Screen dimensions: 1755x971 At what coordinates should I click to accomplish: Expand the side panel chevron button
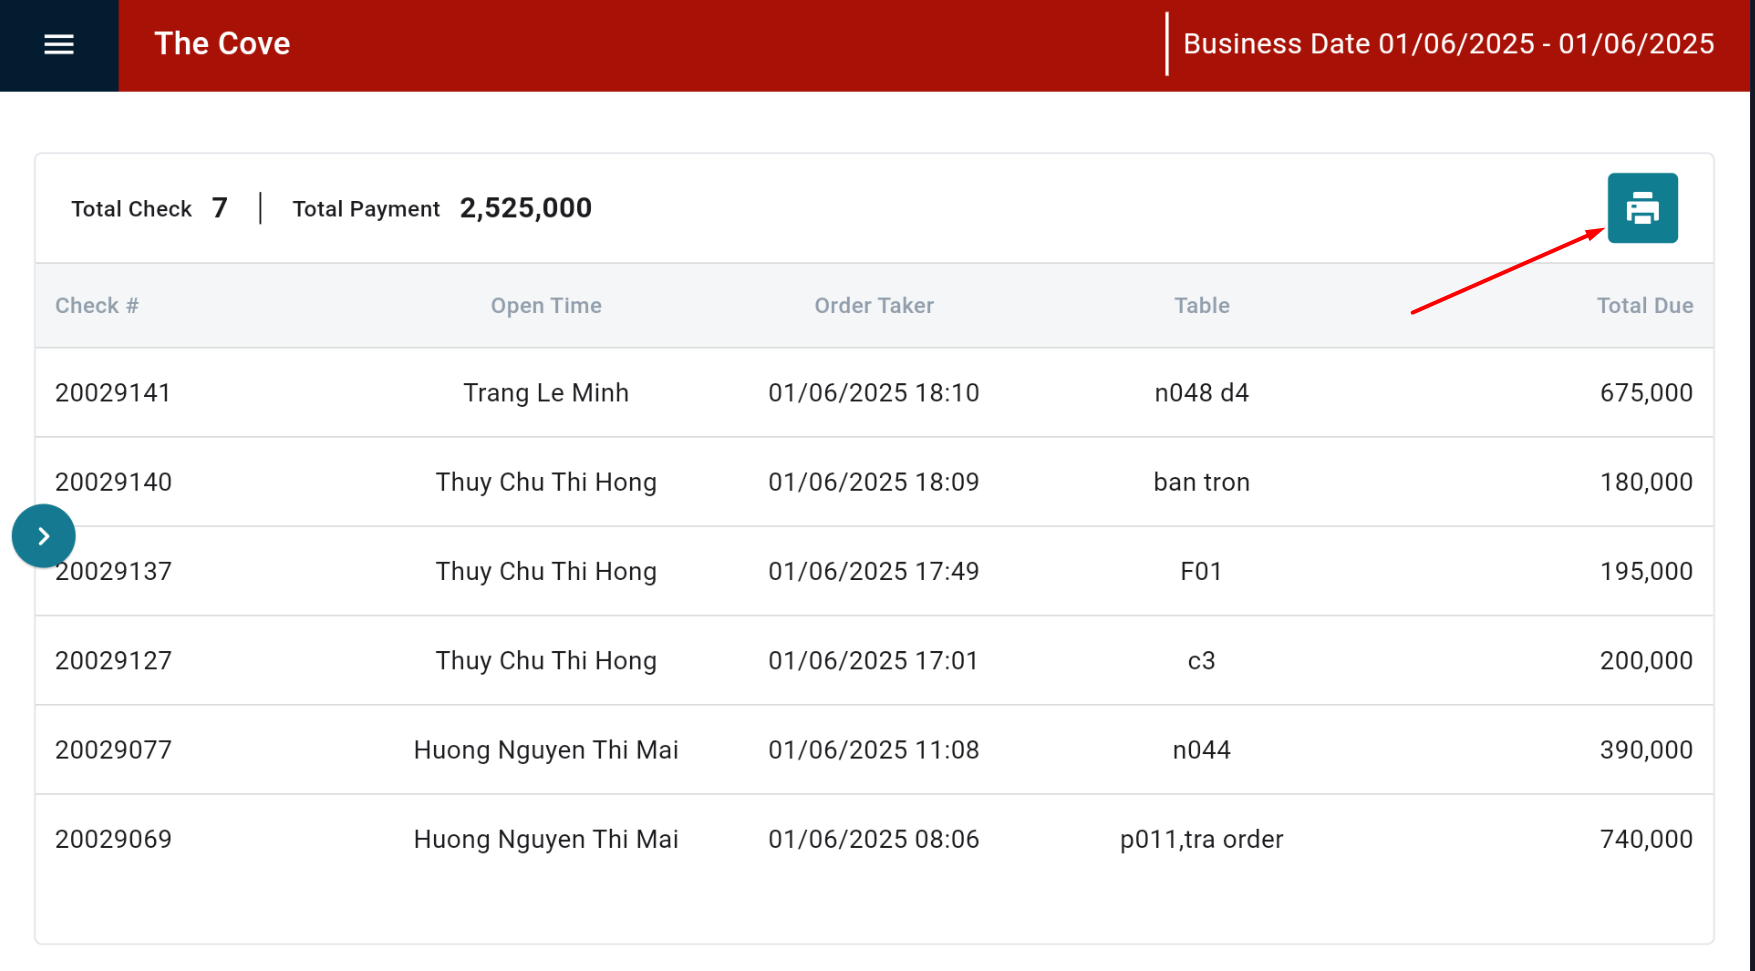point(43,536)
